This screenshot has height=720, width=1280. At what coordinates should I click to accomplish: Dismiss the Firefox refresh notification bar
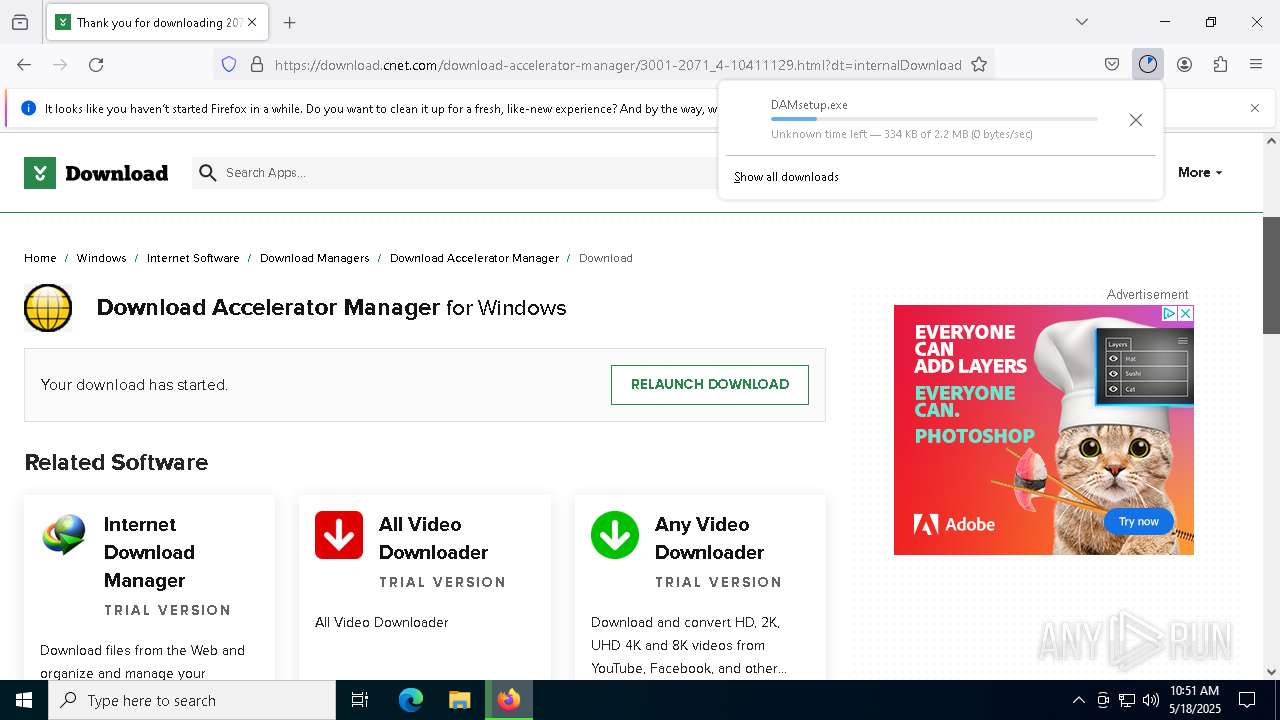point(1255,108)
